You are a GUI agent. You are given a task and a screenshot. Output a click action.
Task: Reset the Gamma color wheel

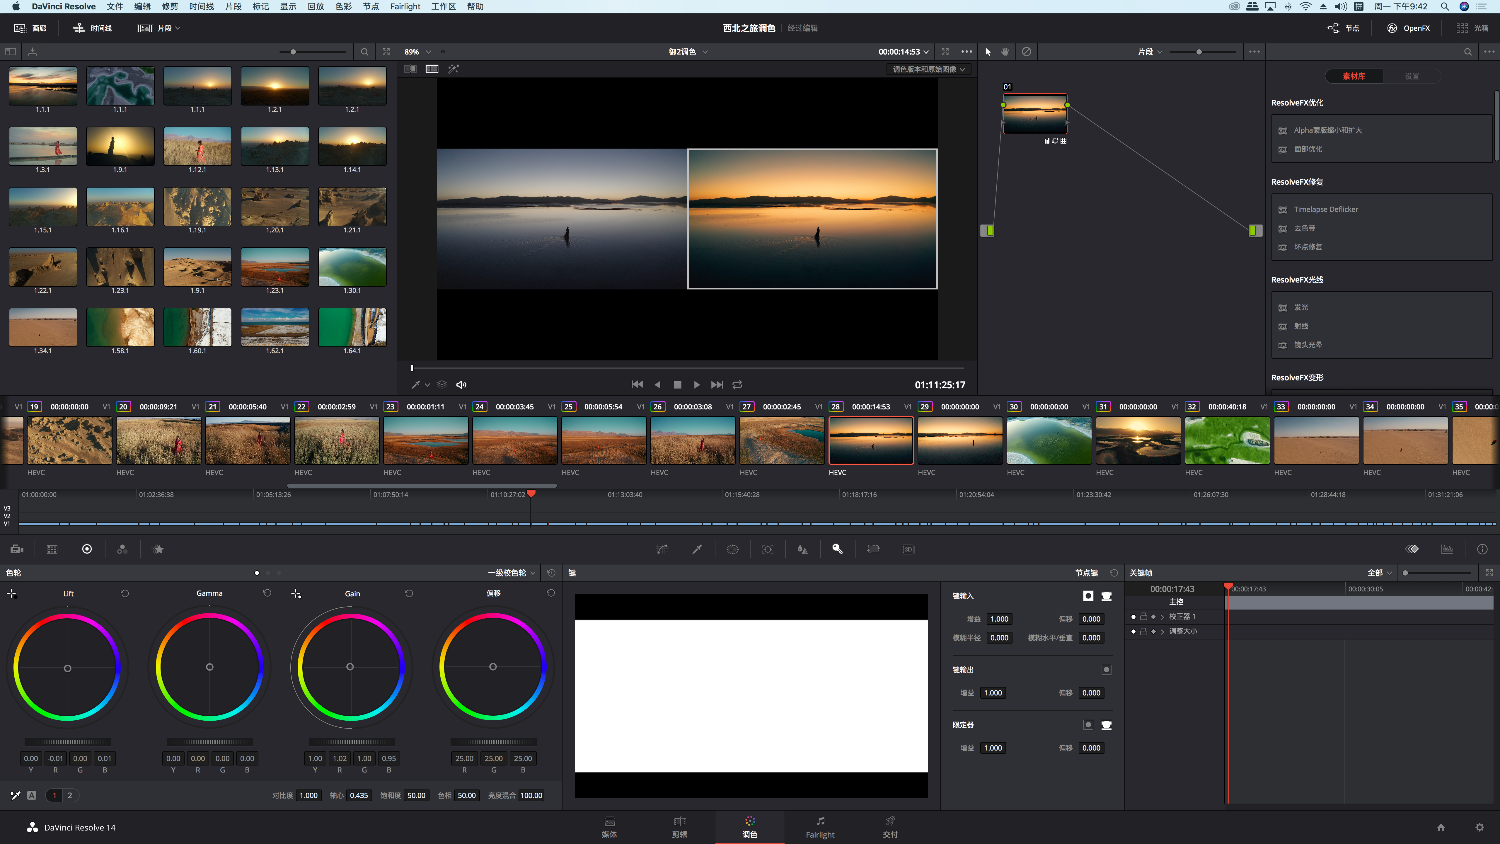267,593
